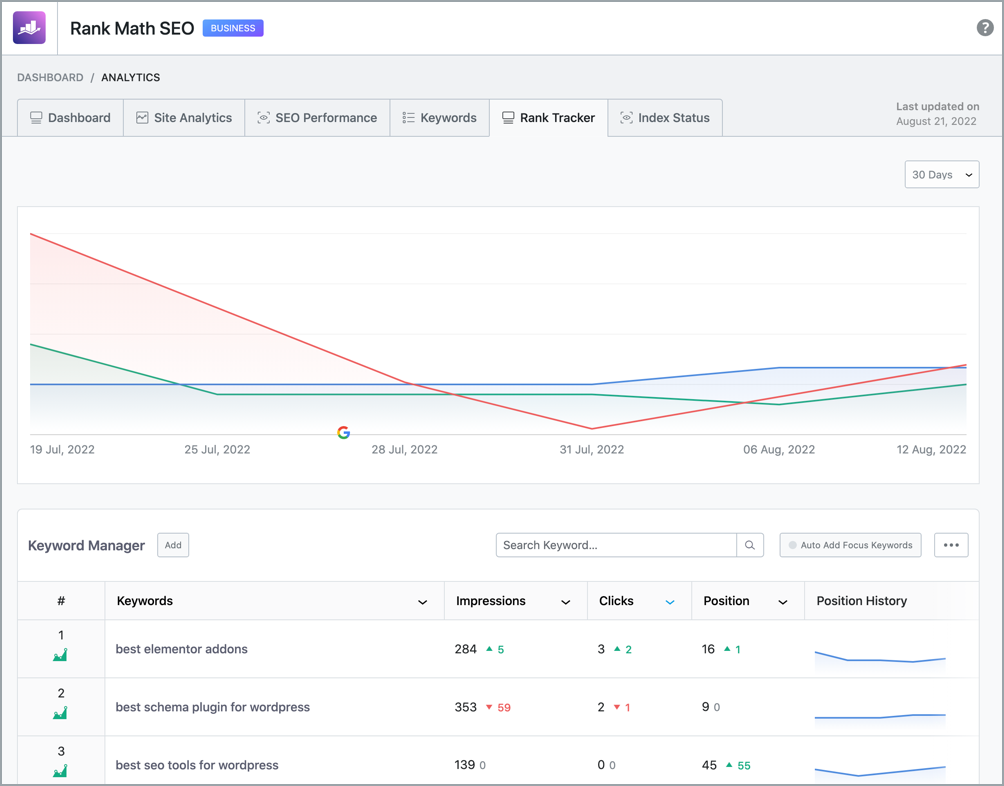Click chart icon for best schema plugin row
This screenshot has height=786, width=1004.
click(x=60, y=712)
